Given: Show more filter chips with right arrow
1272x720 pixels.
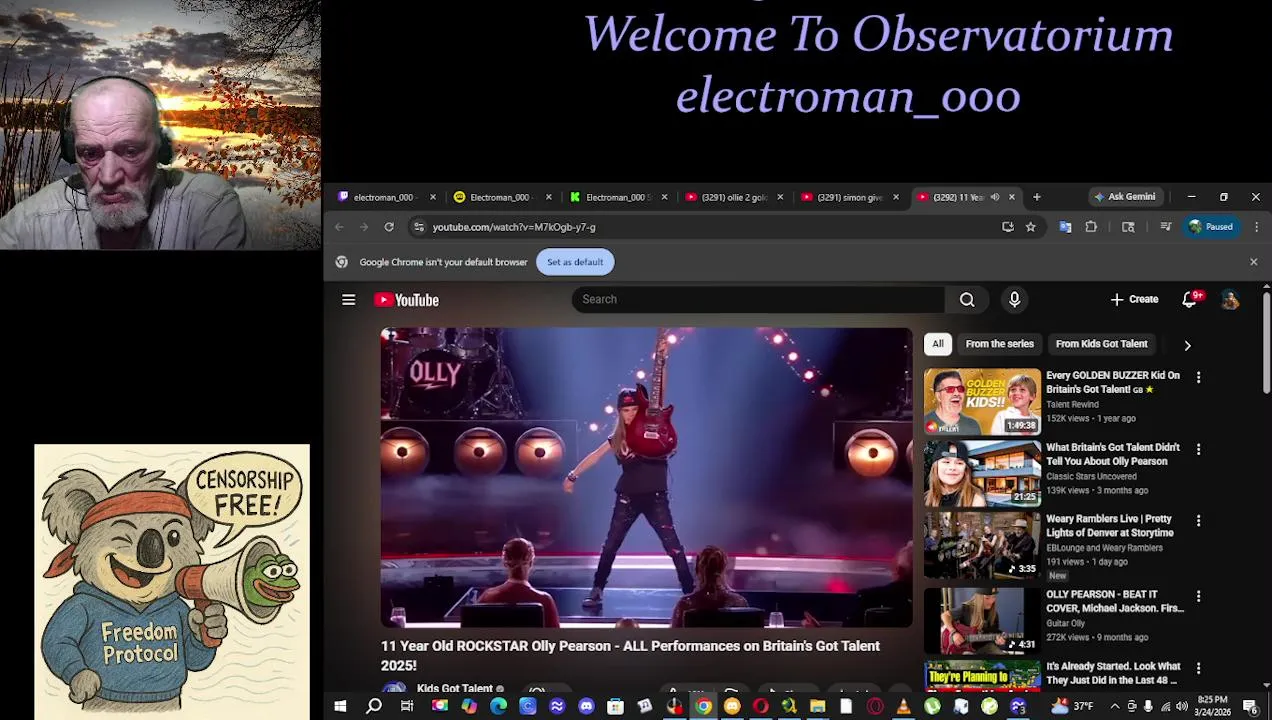Looking at the screenshot, I should 1187,345.
